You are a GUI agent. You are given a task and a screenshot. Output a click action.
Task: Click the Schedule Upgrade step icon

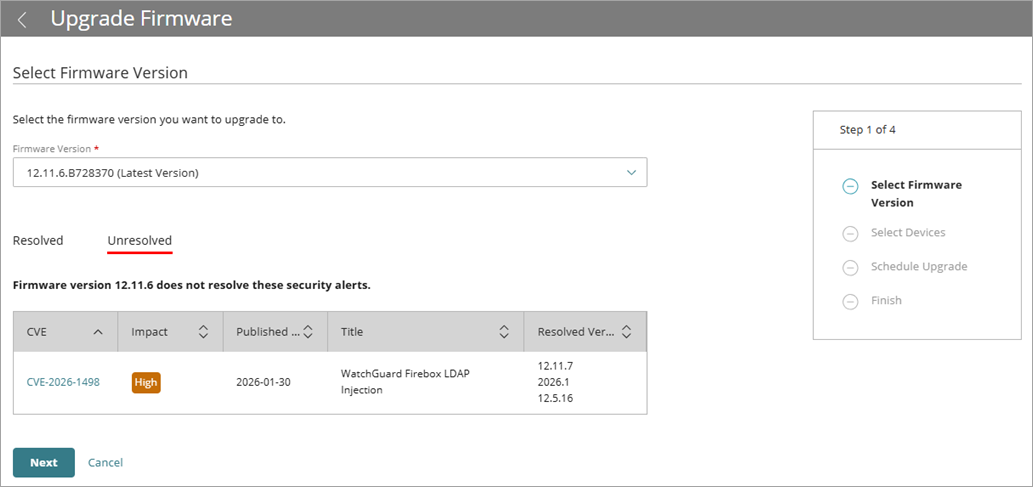click(851, 268)
